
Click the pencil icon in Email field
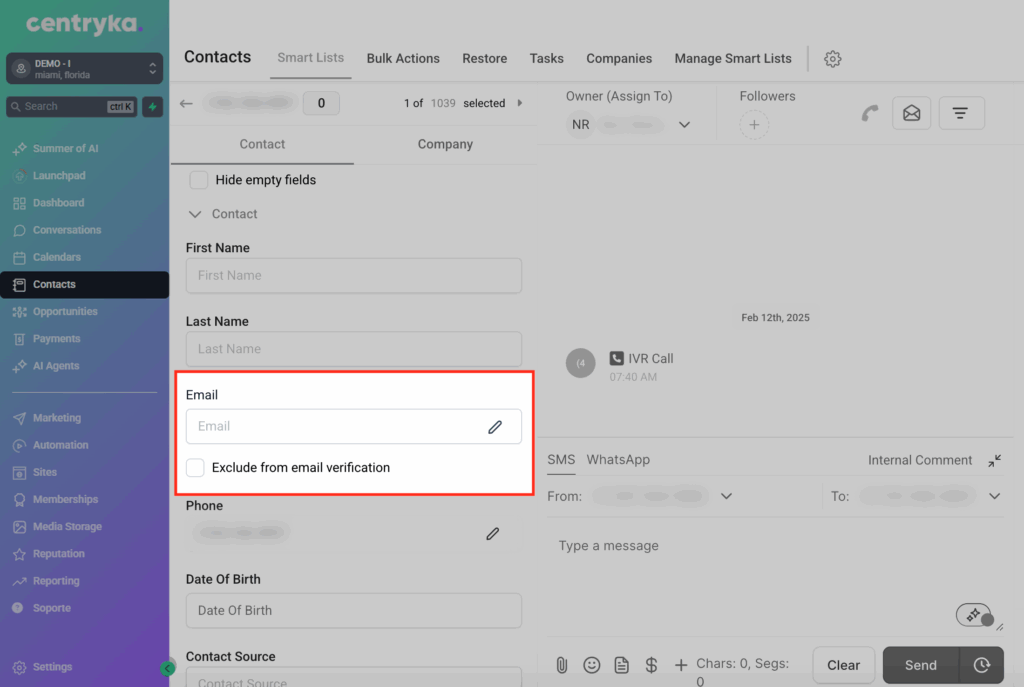tap(494, 427)
